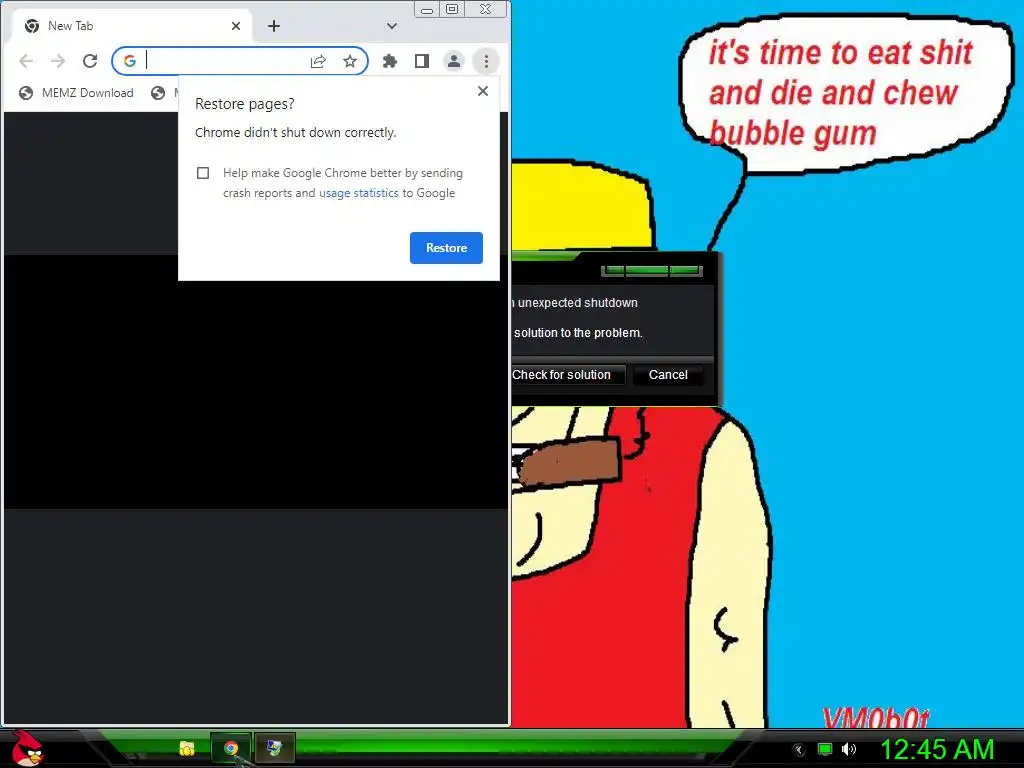Show hidden tray icons arrow

click(798, 749)
